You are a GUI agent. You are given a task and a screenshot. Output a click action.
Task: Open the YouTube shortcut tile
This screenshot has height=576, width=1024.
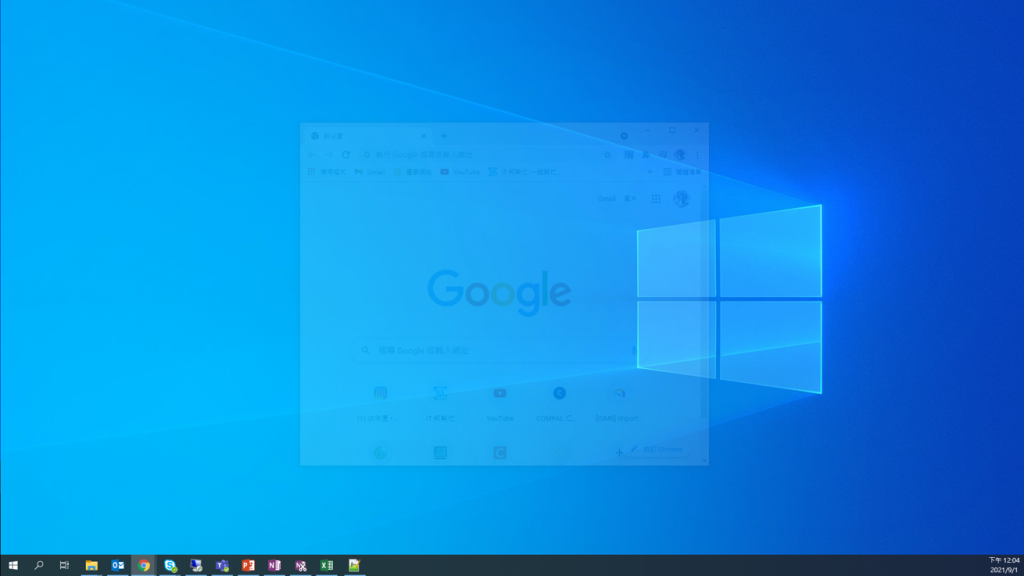pos(500,403)
